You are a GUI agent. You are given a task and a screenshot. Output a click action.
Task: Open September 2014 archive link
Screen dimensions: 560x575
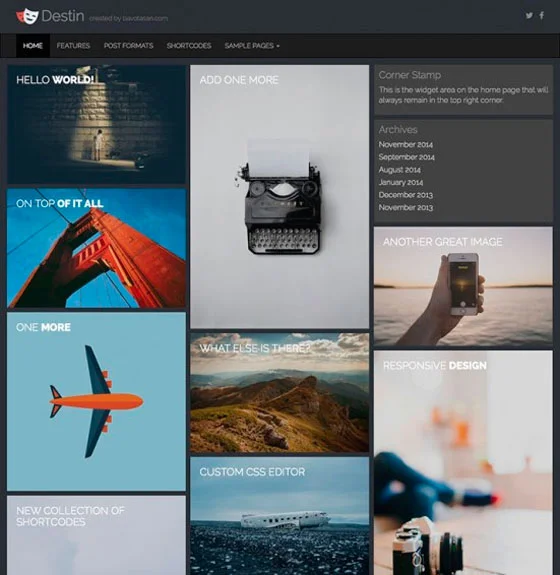pyautogui.click(x=406, y=157)
